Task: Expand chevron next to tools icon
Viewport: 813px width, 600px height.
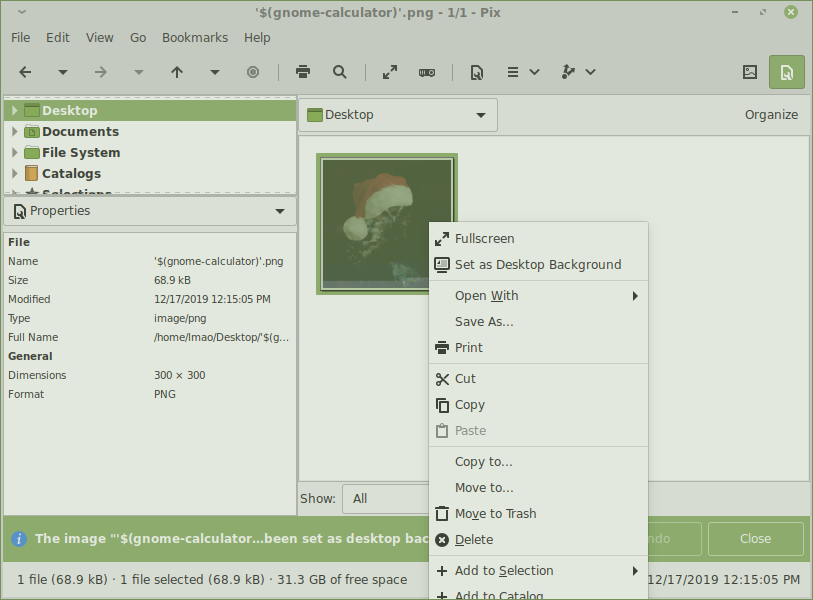Action: [x=590, y=72]
